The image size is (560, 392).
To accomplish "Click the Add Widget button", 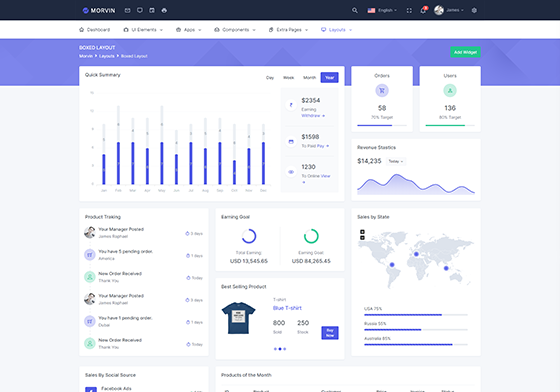I will tap(465, 52).
